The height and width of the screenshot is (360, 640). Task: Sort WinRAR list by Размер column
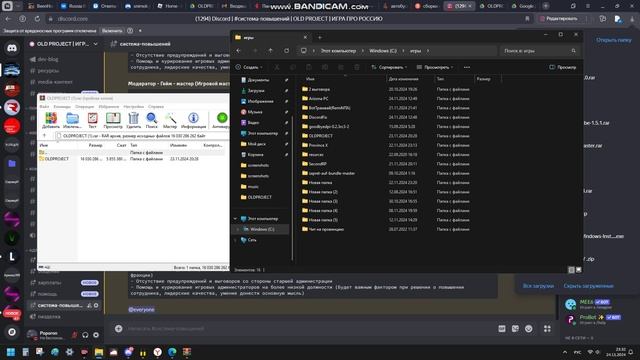(x=96, y=145)
